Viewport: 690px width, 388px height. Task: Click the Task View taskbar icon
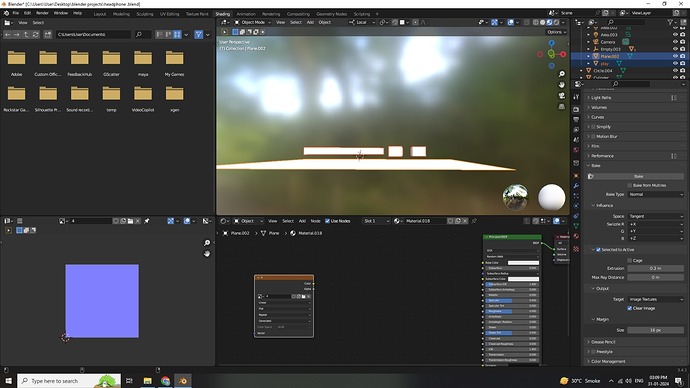pos(129,381)
